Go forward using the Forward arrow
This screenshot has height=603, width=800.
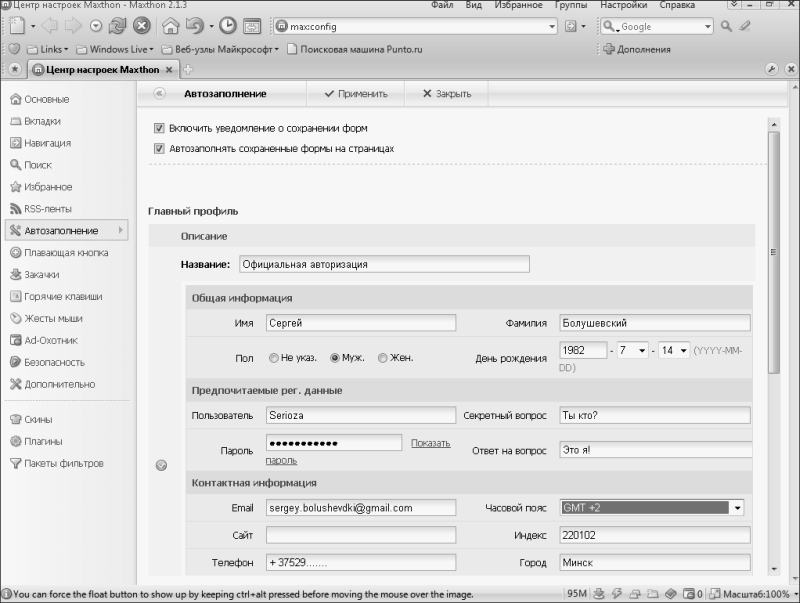pos(73,26)
